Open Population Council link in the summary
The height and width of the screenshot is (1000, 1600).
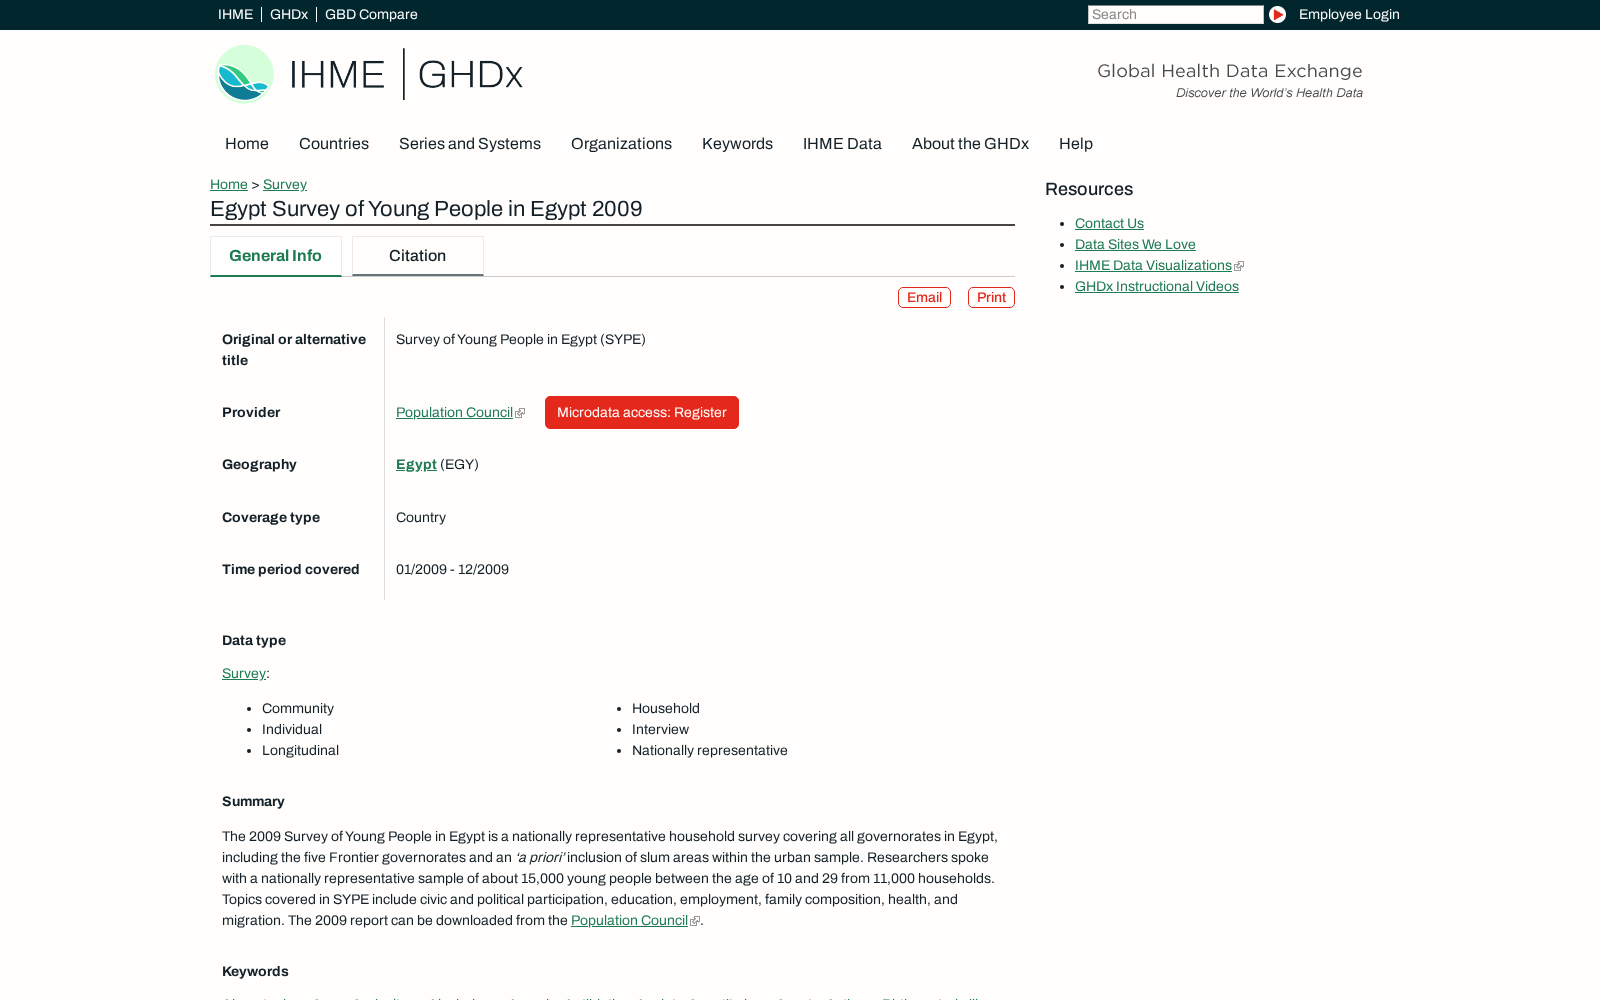click(x=629, y=920)
